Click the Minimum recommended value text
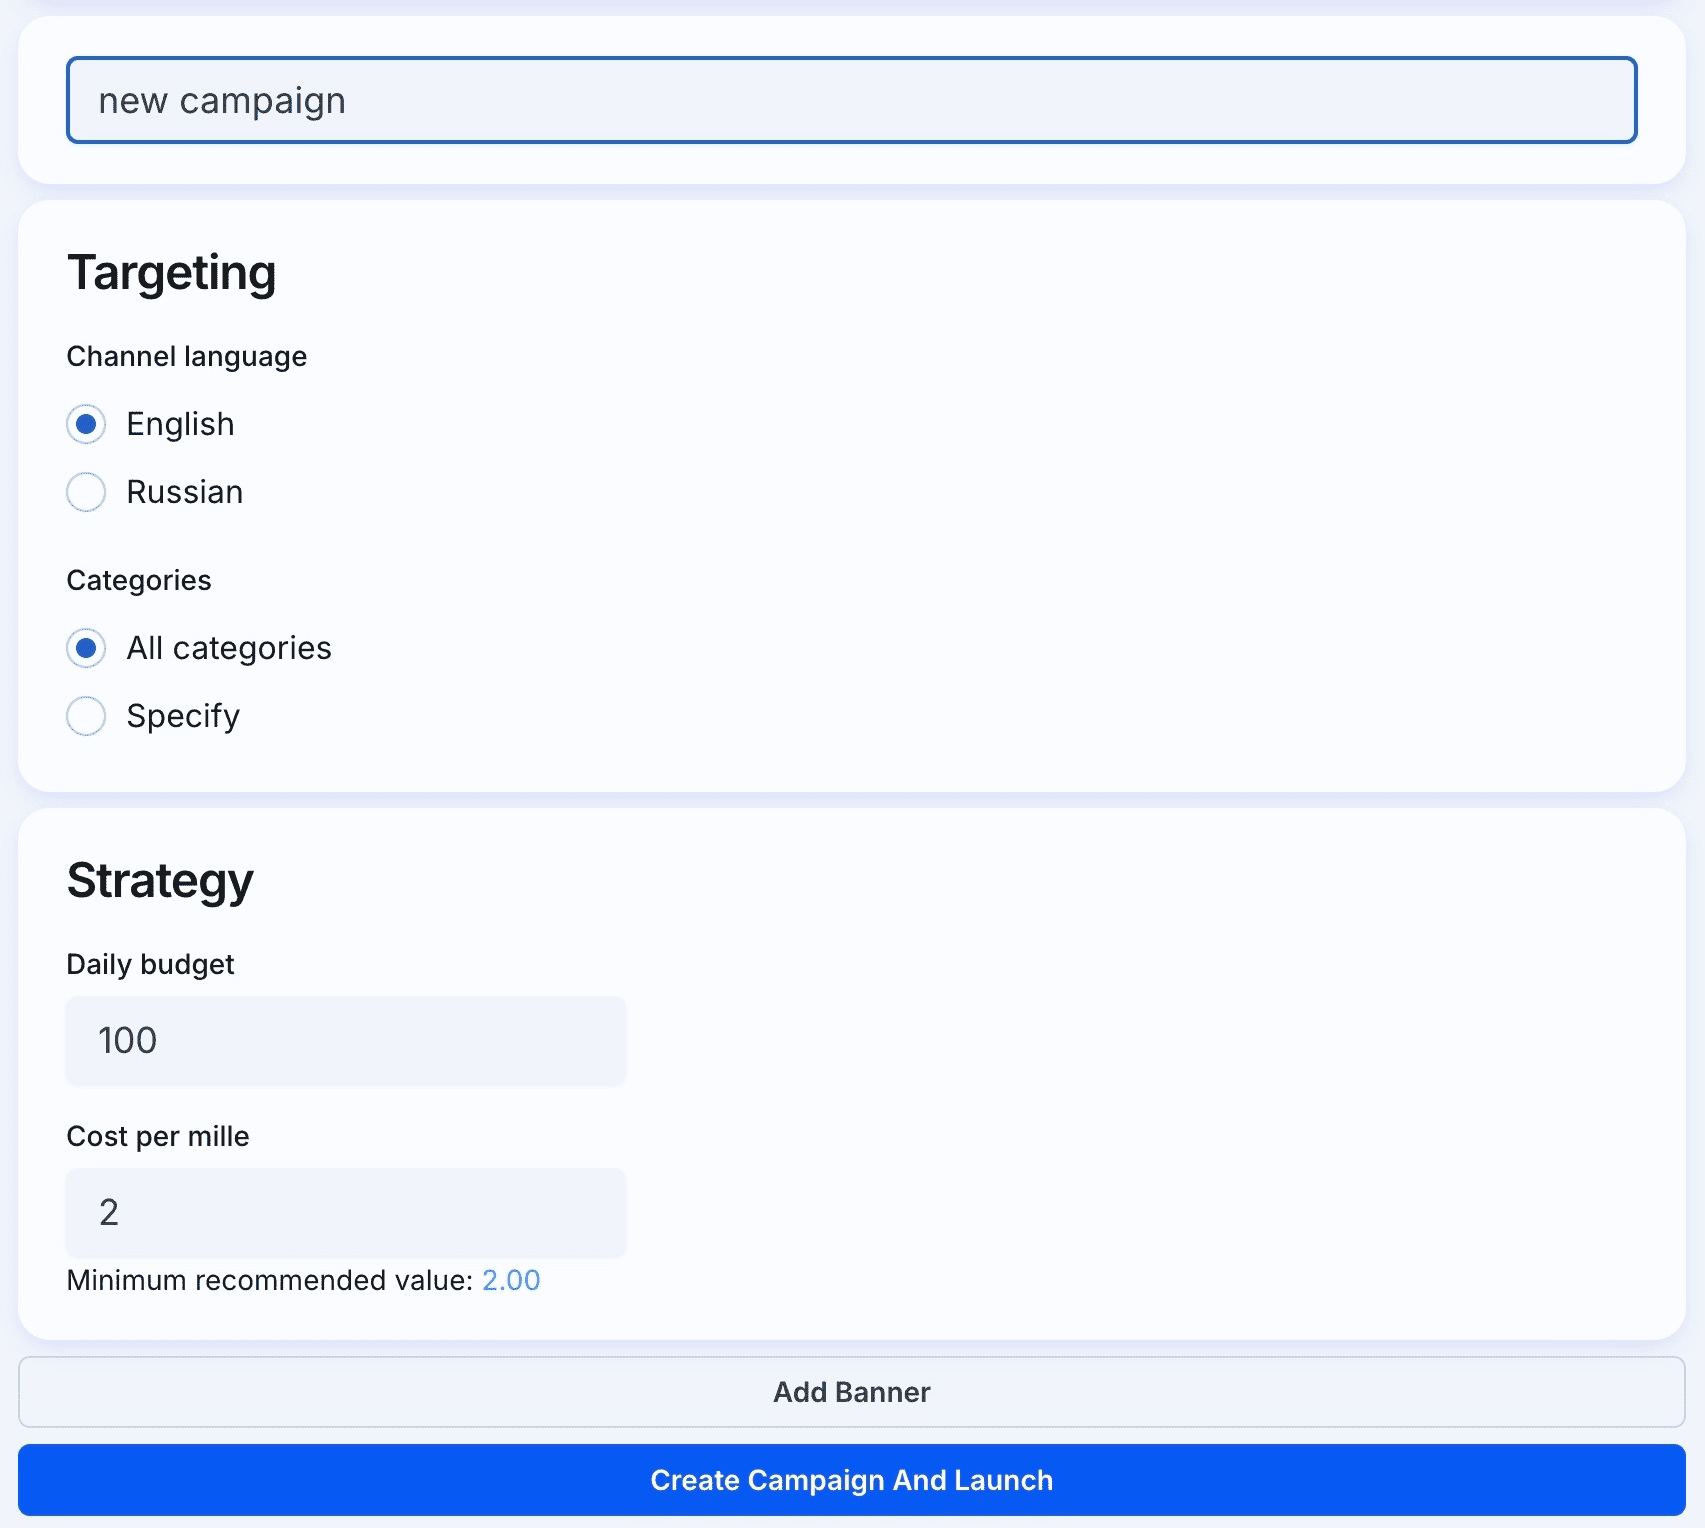The width and height of the screenshot is (1705, 1528). 269,1280
